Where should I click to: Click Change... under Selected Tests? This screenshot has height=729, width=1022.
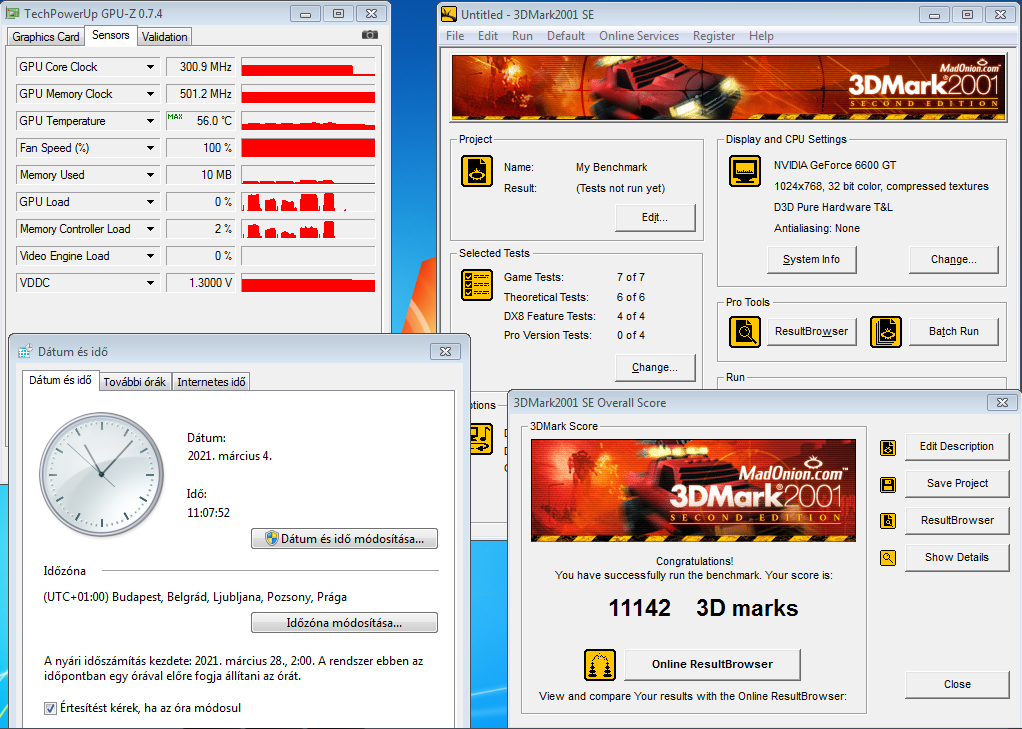(655, 368)
